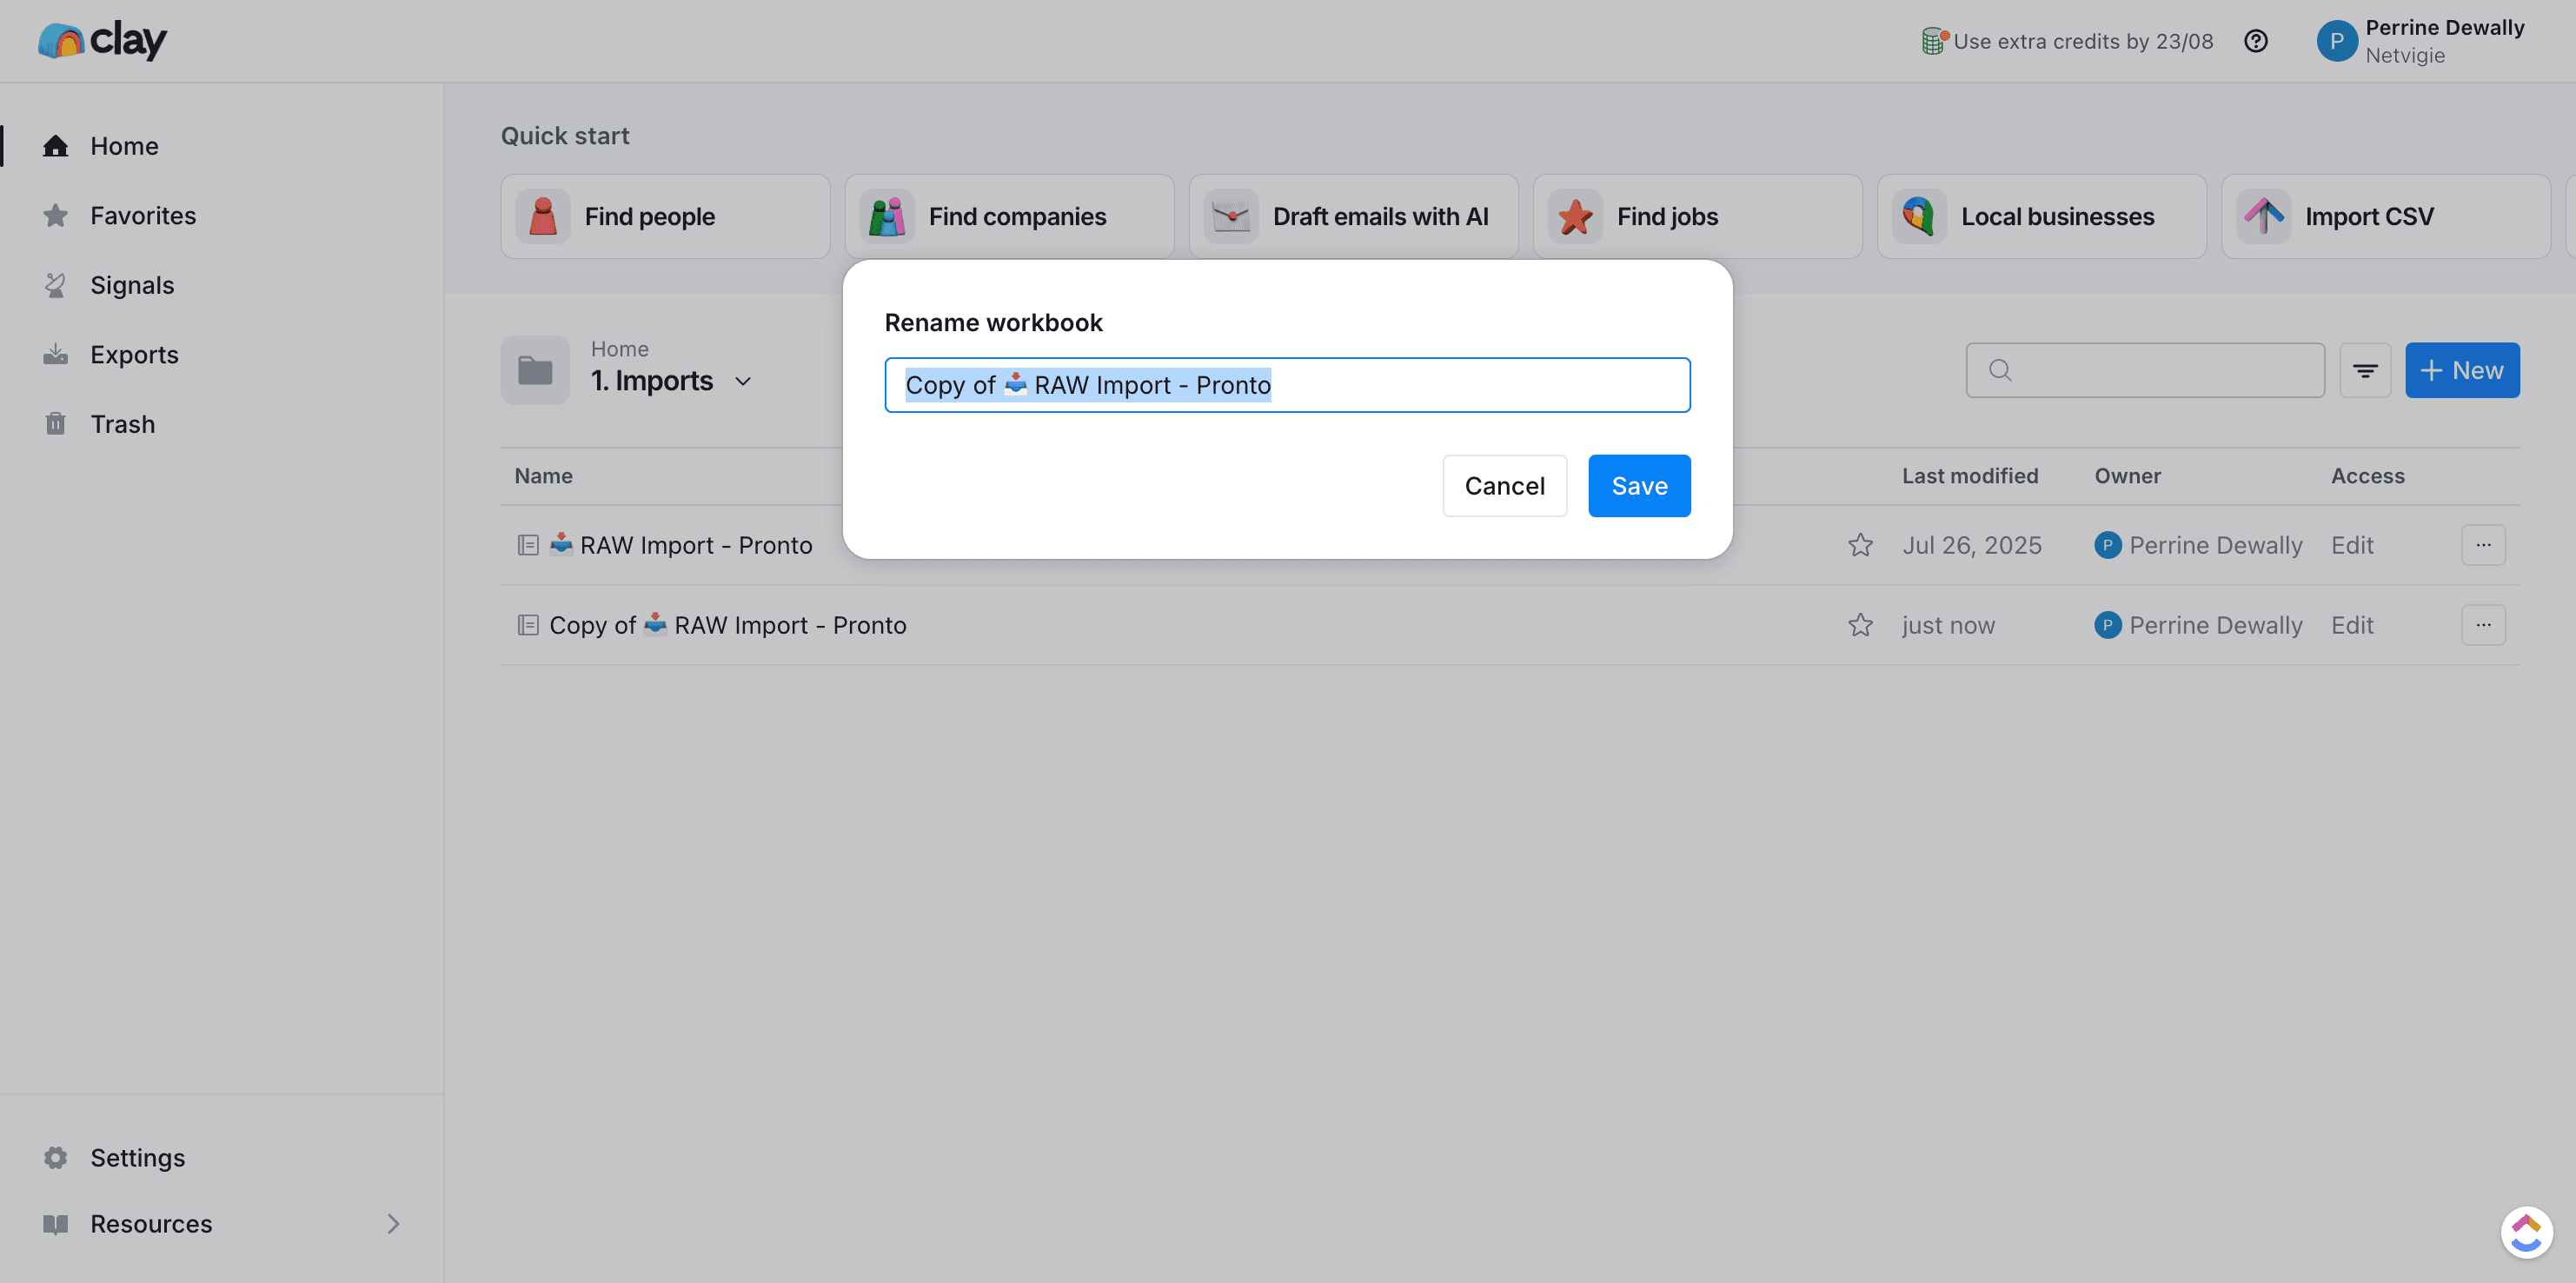The image size is (2576, 1283).
Task: Open more options for RAW Import - Pronto
Action: point(2482,545)
